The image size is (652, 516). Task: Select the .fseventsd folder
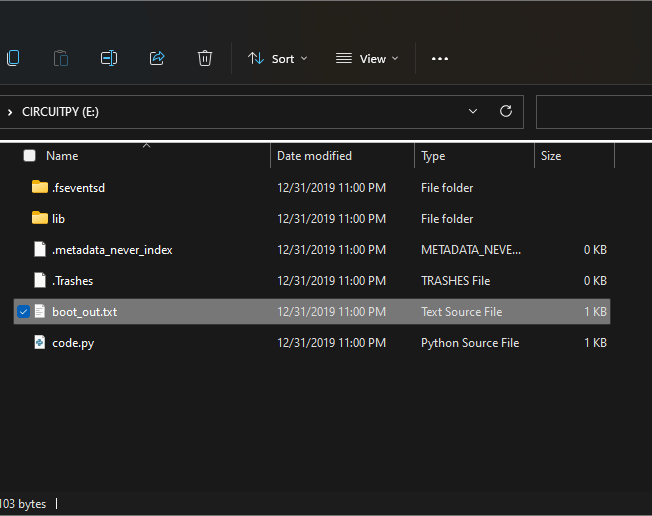tap(78, 188)
